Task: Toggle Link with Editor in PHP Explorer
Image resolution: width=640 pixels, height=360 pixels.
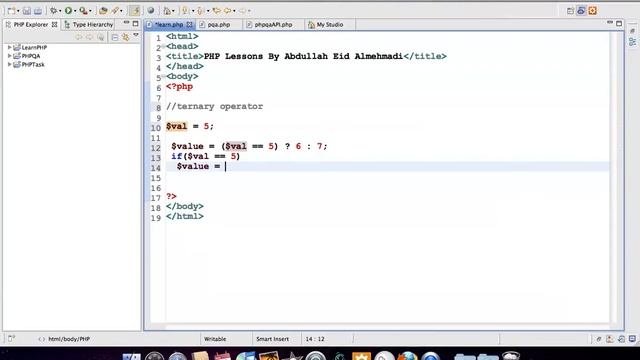Action: 126,37
